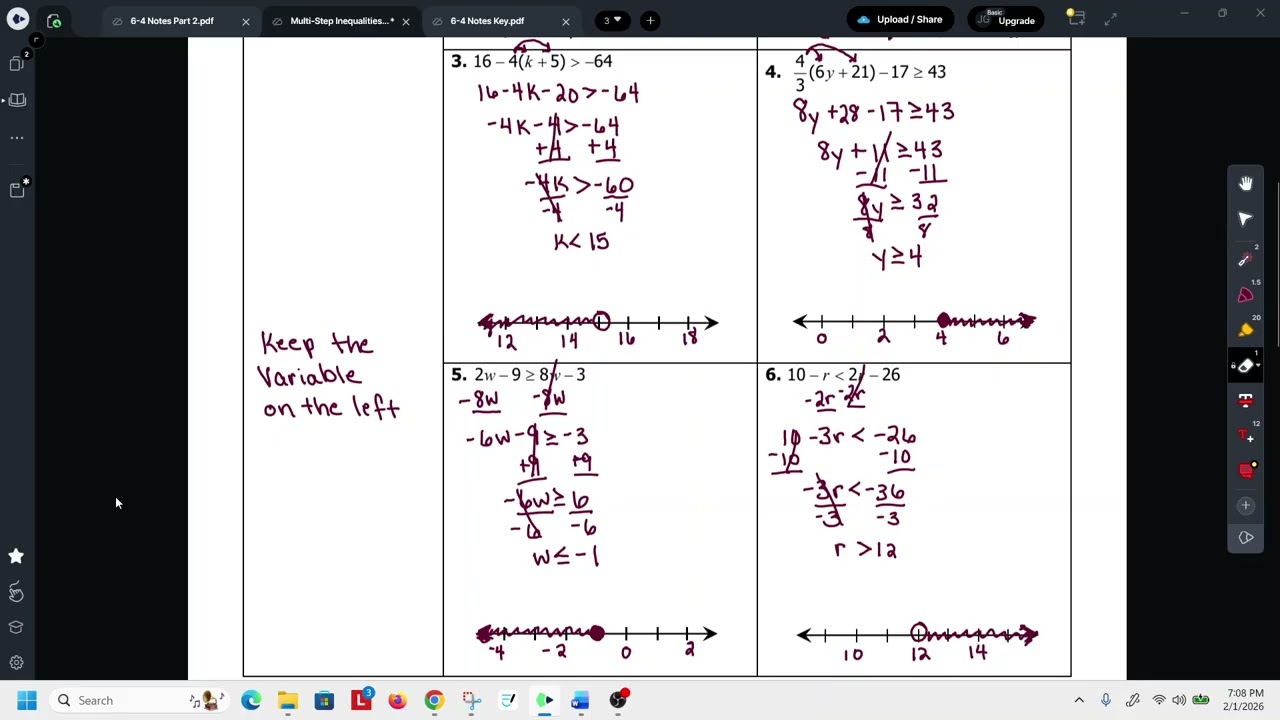Switch to Multi-Step Inequalities tab
The width and height of the screenshot is (1280, 720).
click(x=340, y=21)
